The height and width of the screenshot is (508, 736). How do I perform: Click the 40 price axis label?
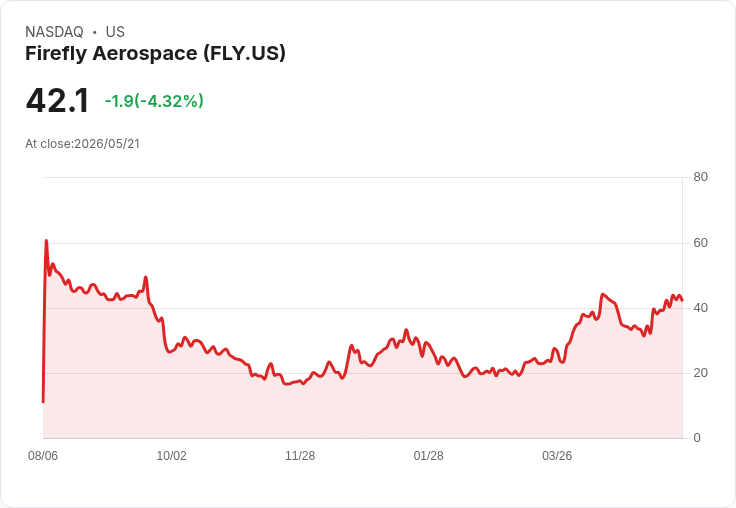700,308
